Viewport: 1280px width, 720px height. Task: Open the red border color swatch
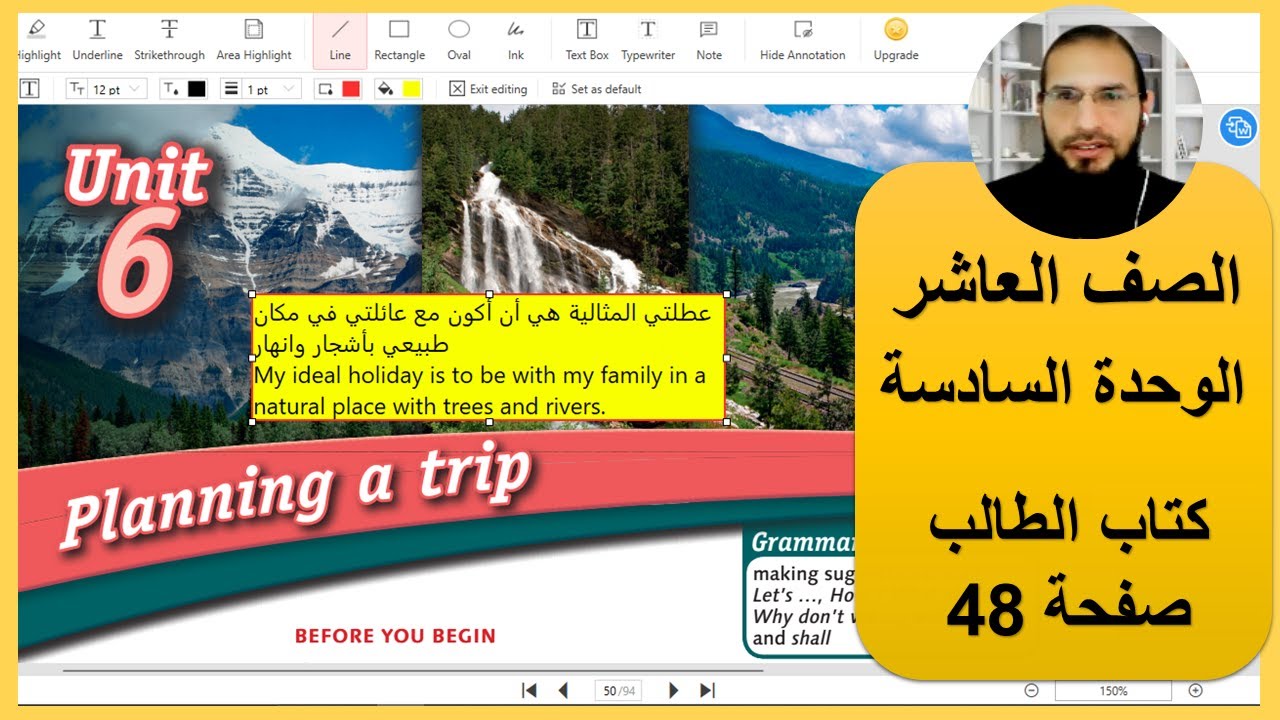pos(350,89)
